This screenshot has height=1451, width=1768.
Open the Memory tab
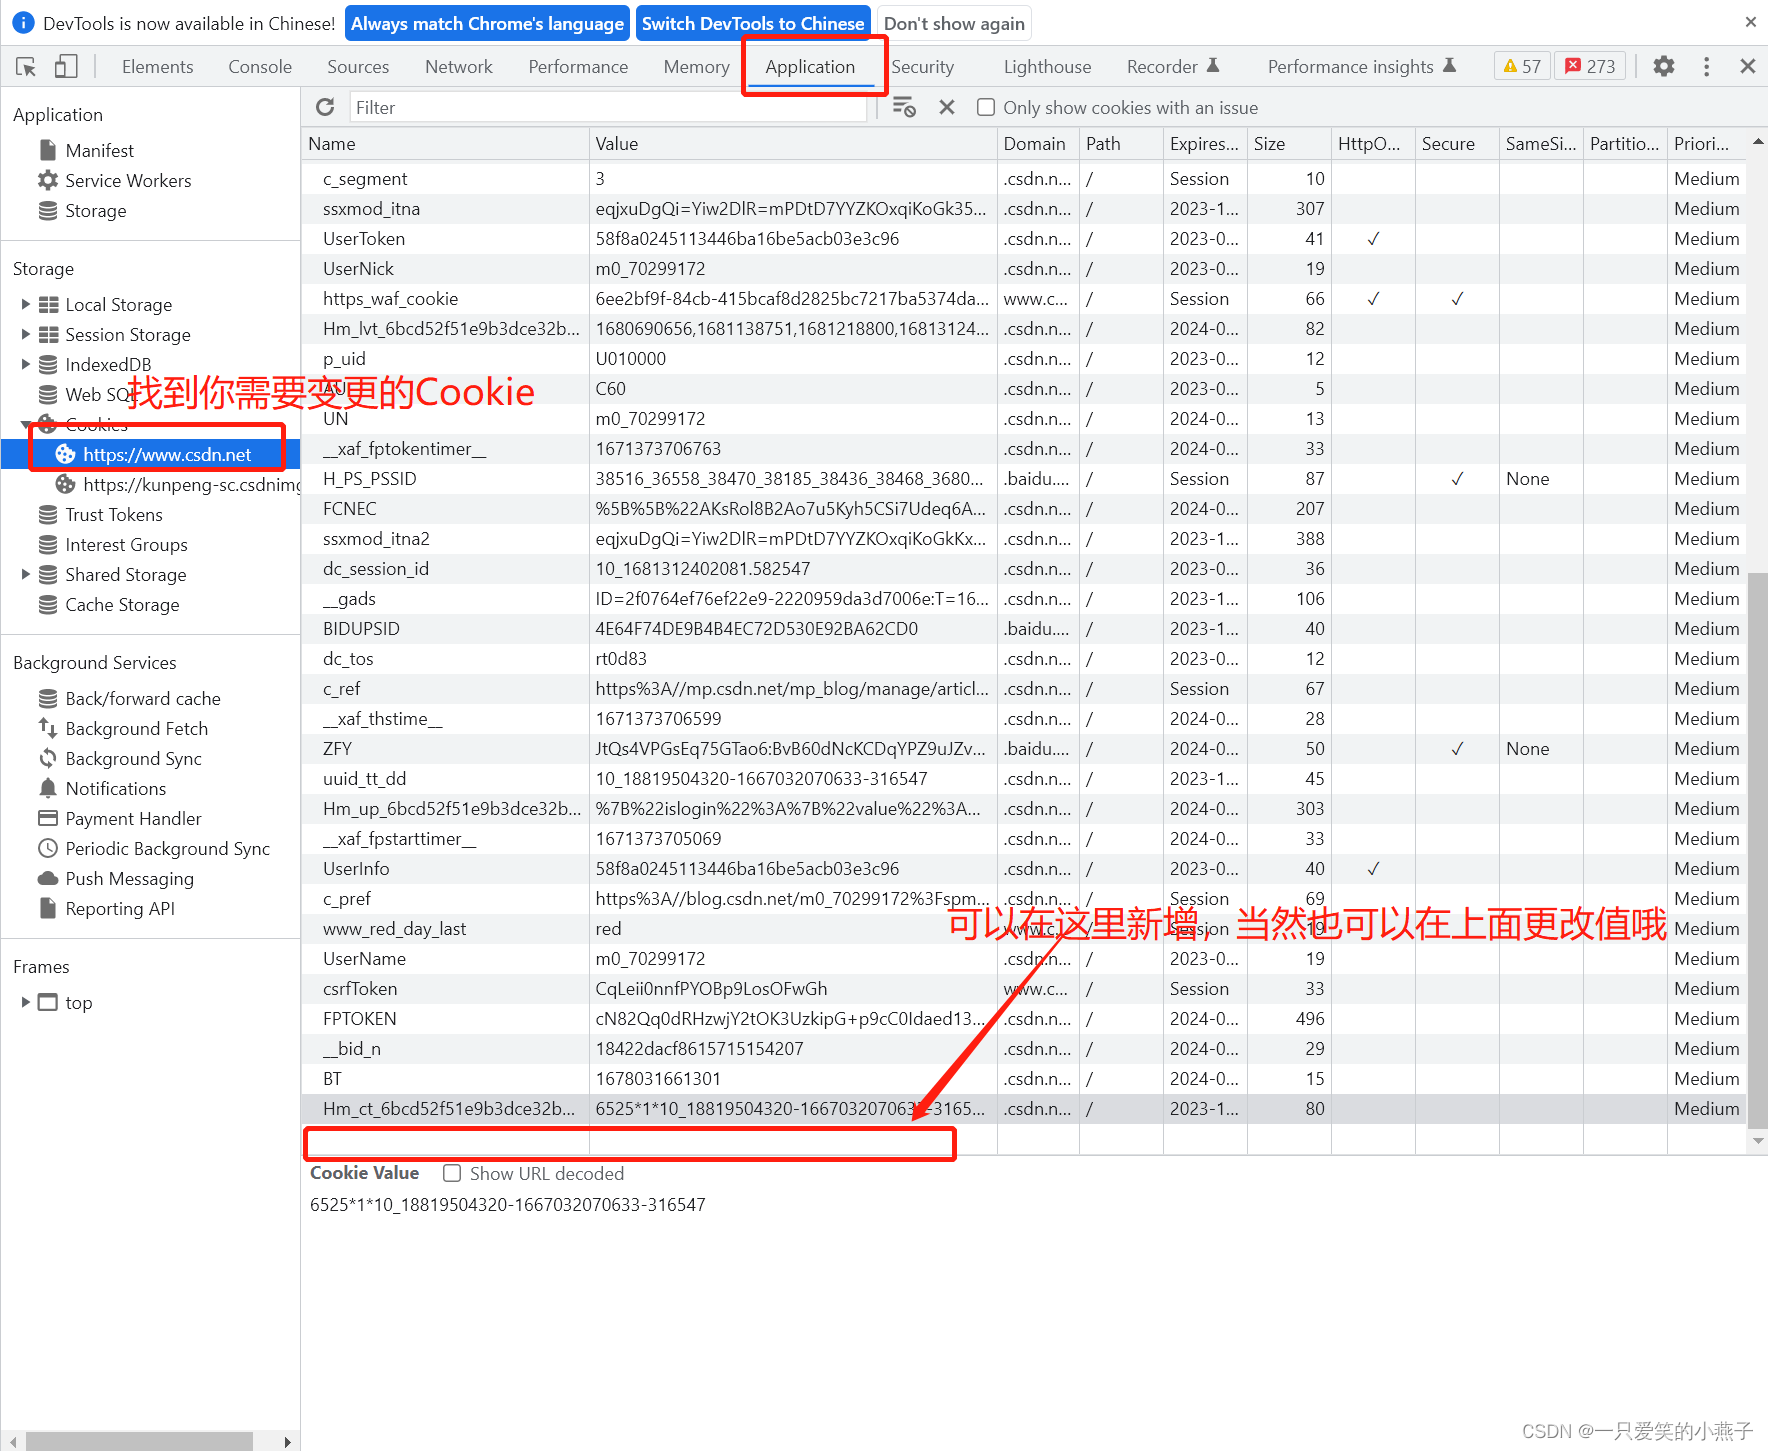point(696,67)
